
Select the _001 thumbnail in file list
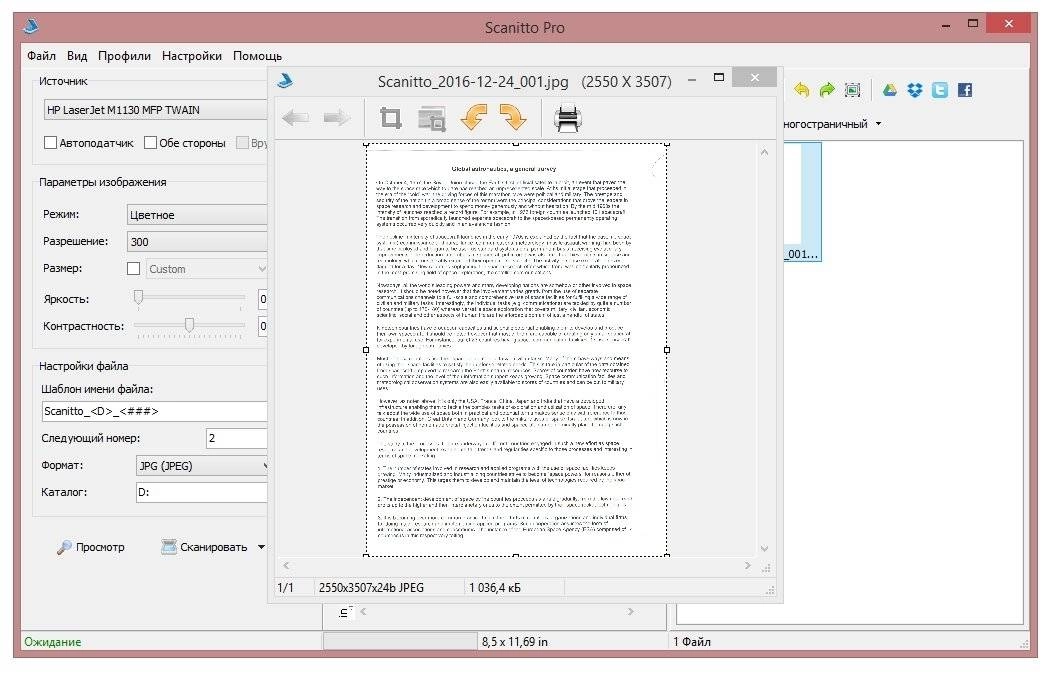[803, 201]
